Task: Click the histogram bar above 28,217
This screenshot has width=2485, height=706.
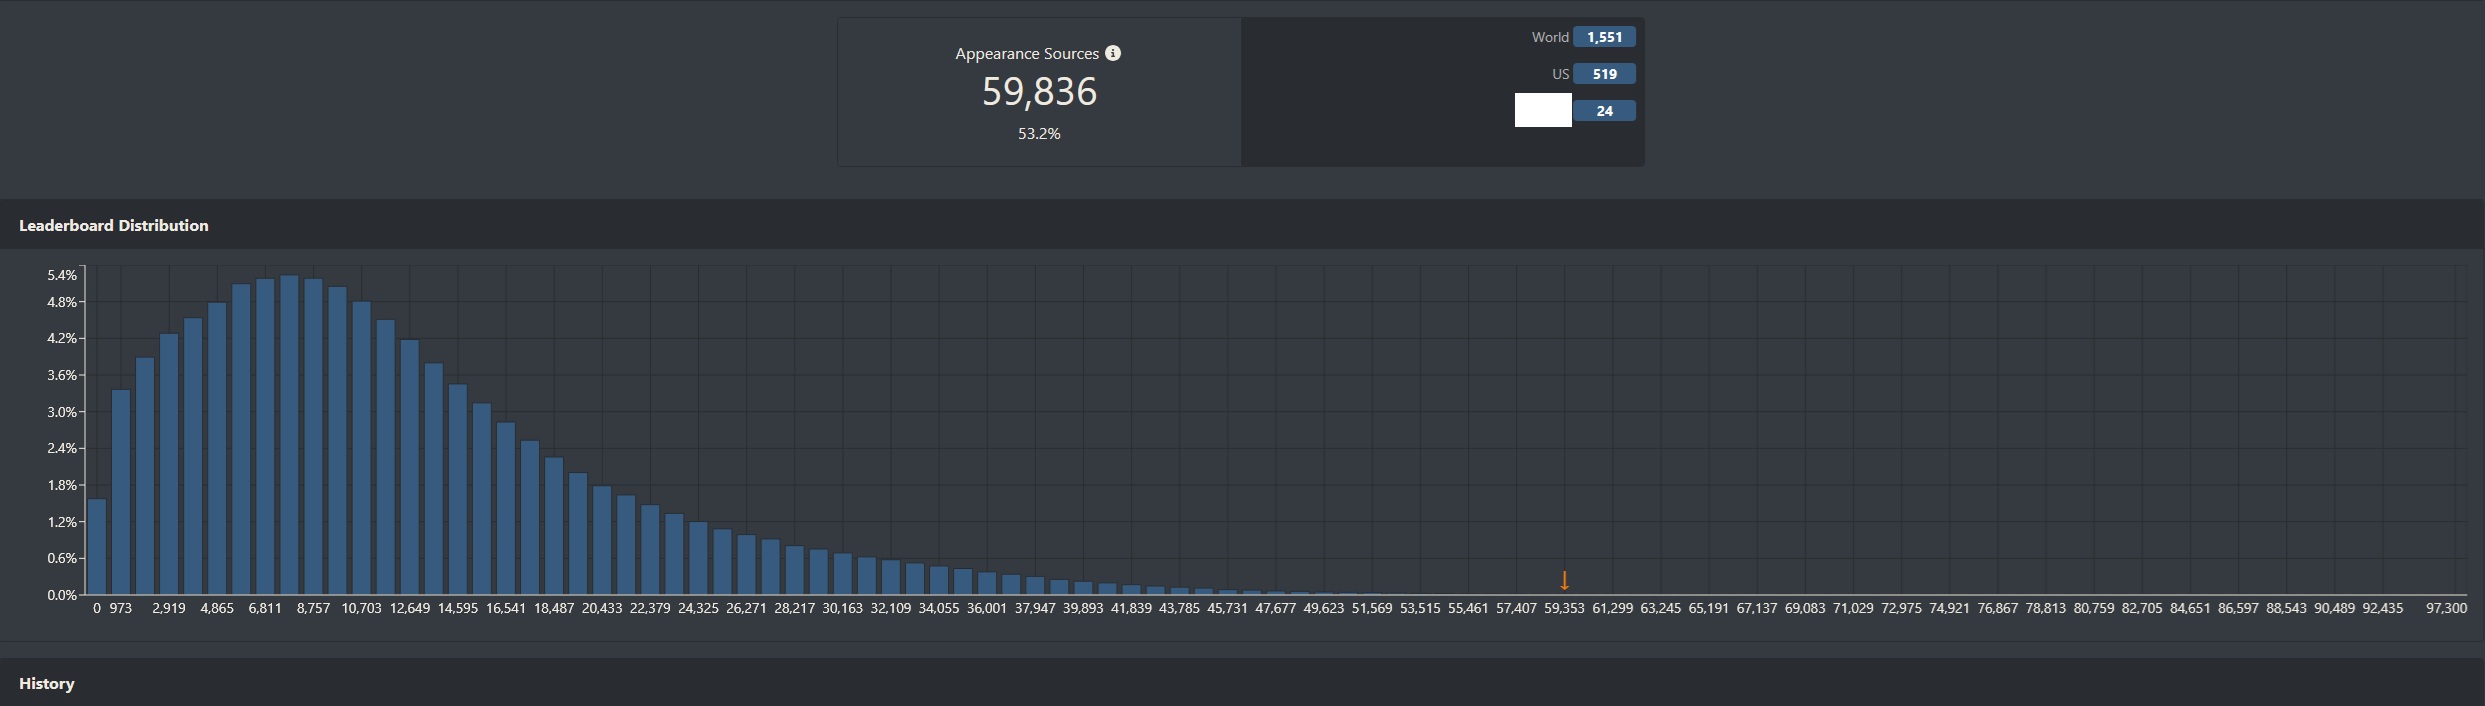Action: [x=795, y=570]
